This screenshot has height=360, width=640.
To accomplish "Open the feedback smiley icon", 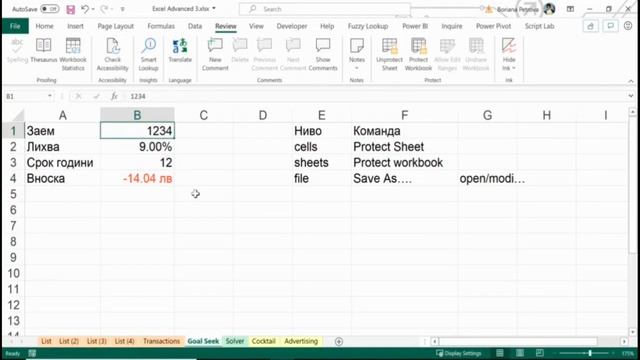I will coord(628,26).
